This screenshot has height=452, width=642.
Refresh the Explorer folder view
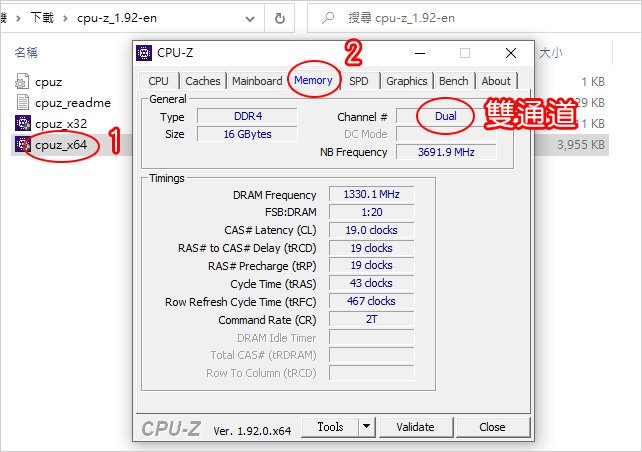pos(280,18)
